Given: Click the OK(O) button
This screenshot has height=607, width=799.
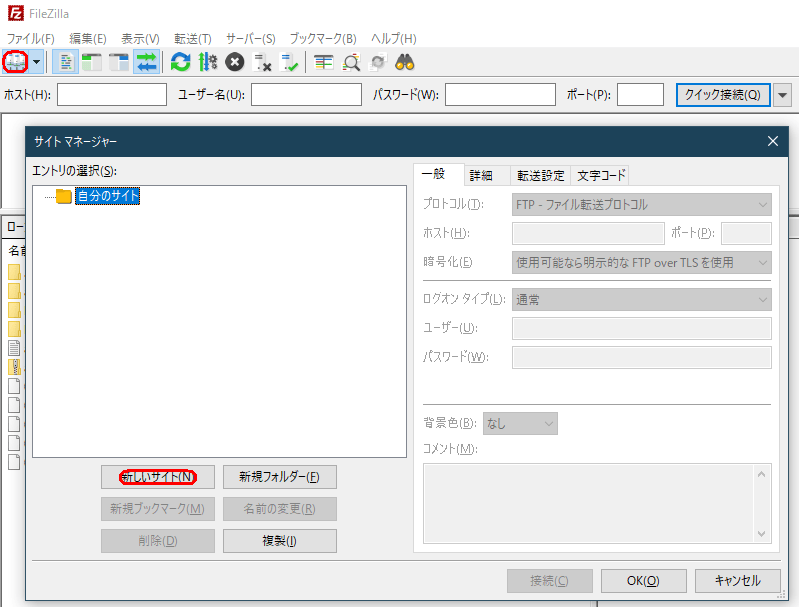Looking at the screenshot, I should point(644,581).
